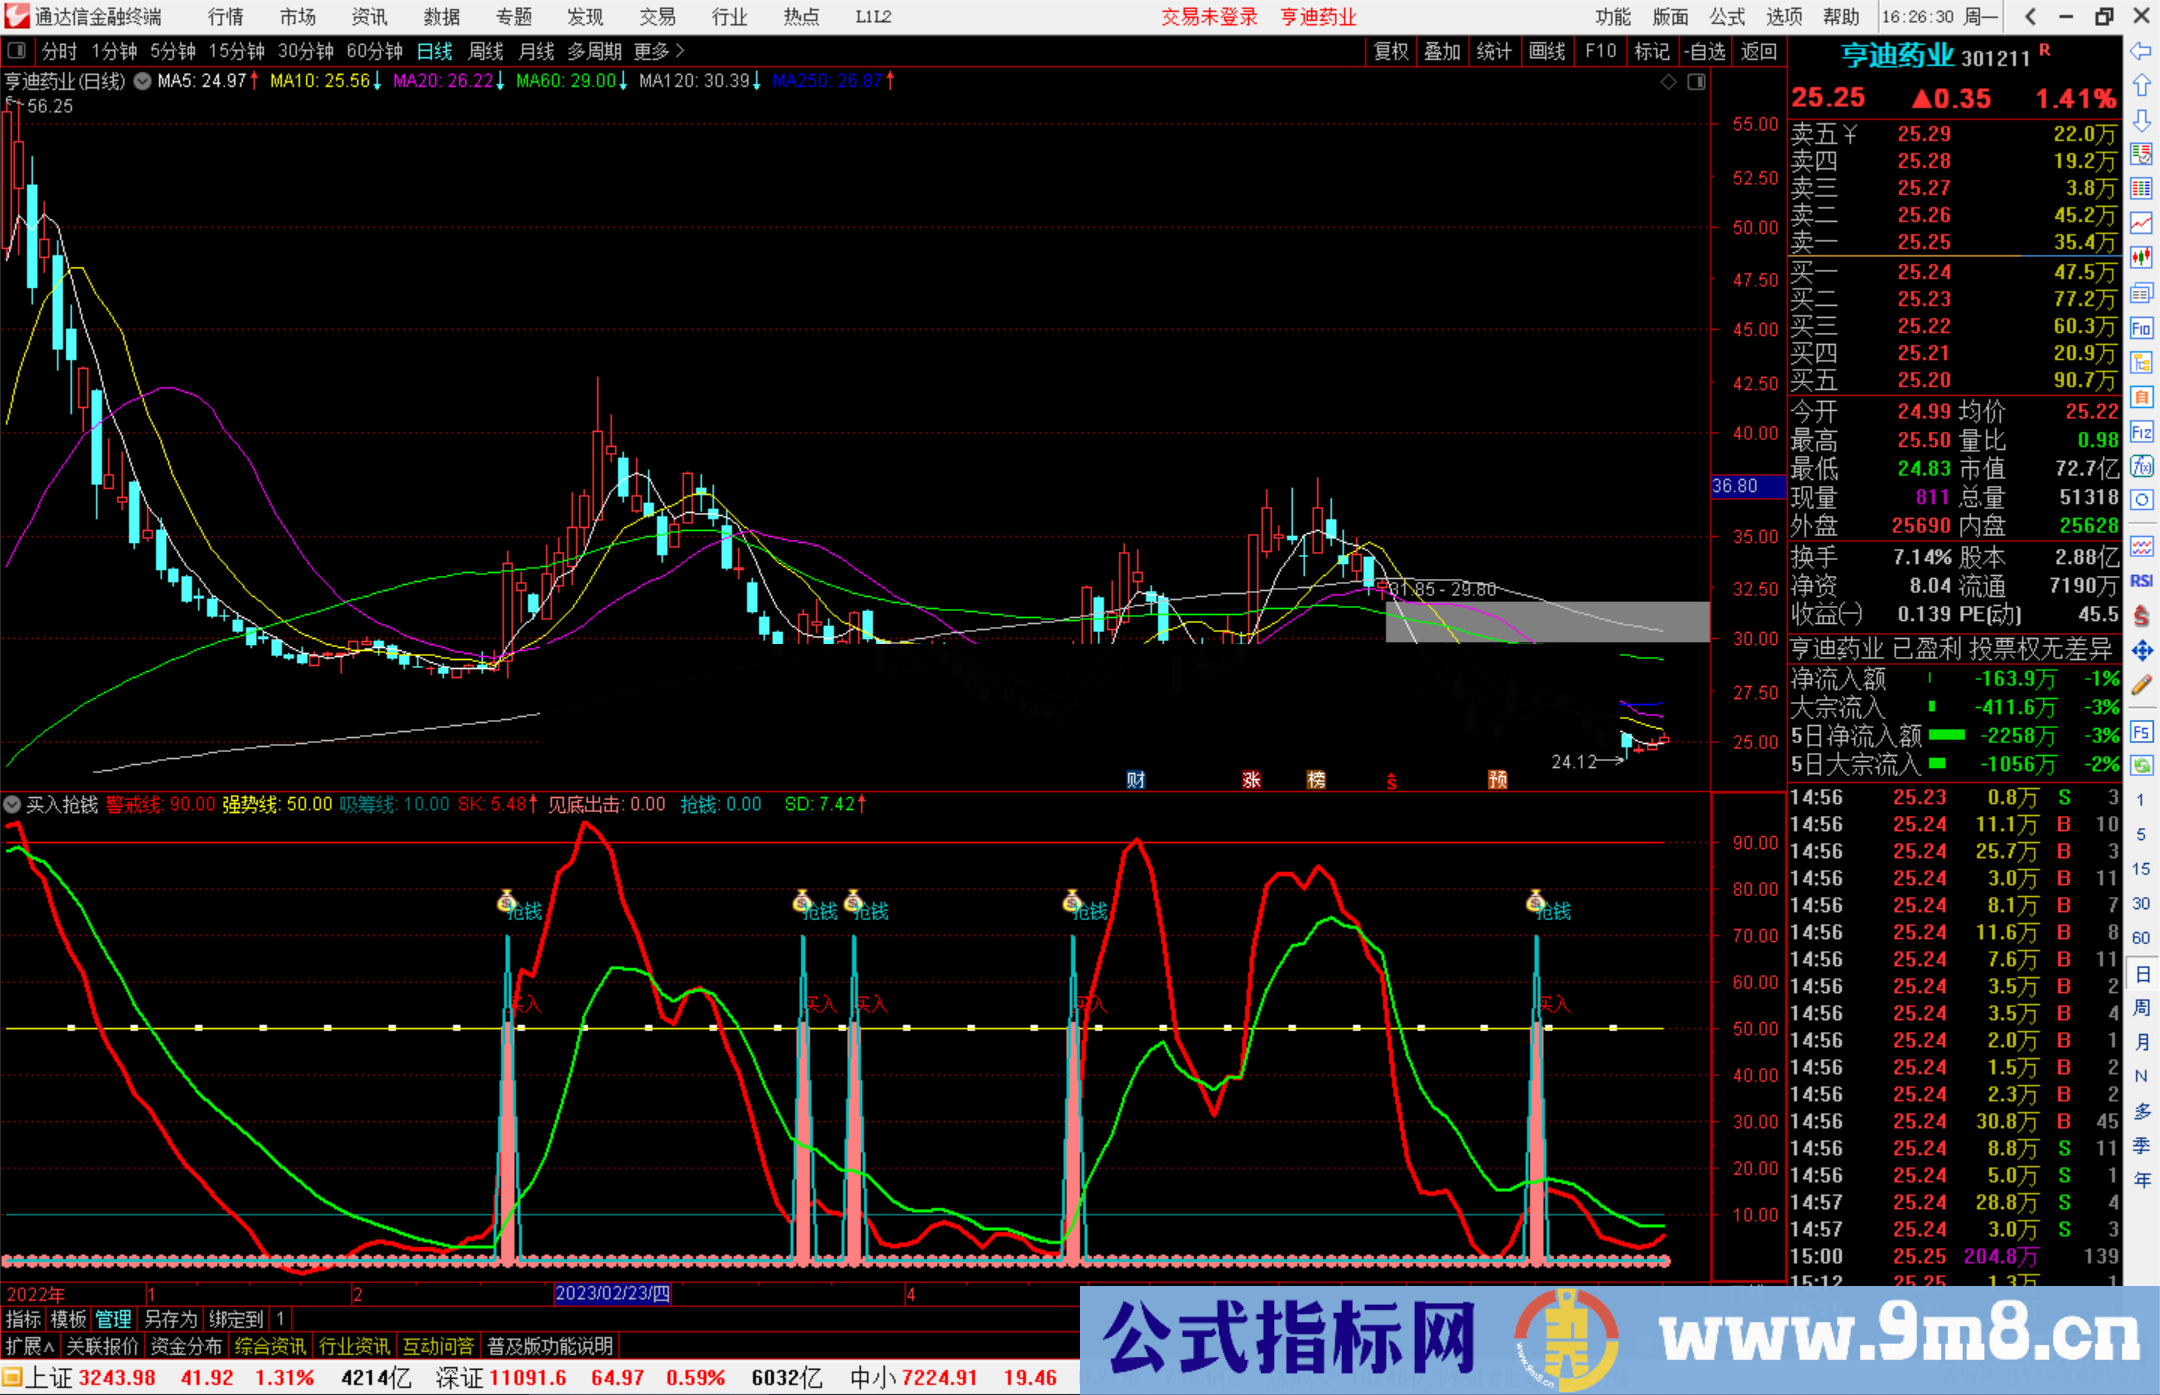Open the dropdown circle beside 亨迪药业(日线)
The image size is (2160, 1395).
(x=142, y=81)
